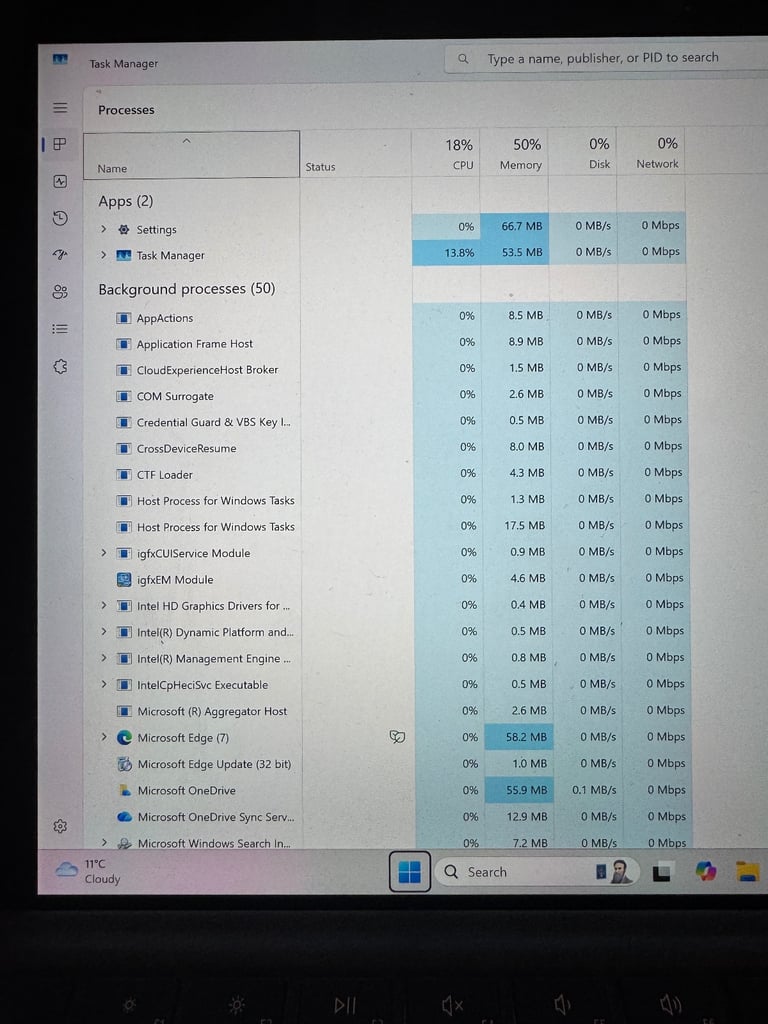Screen dimensions: 768x1024
Task: Expand Intel HD Graphics Drivers row
Action: tap(103, 605)
